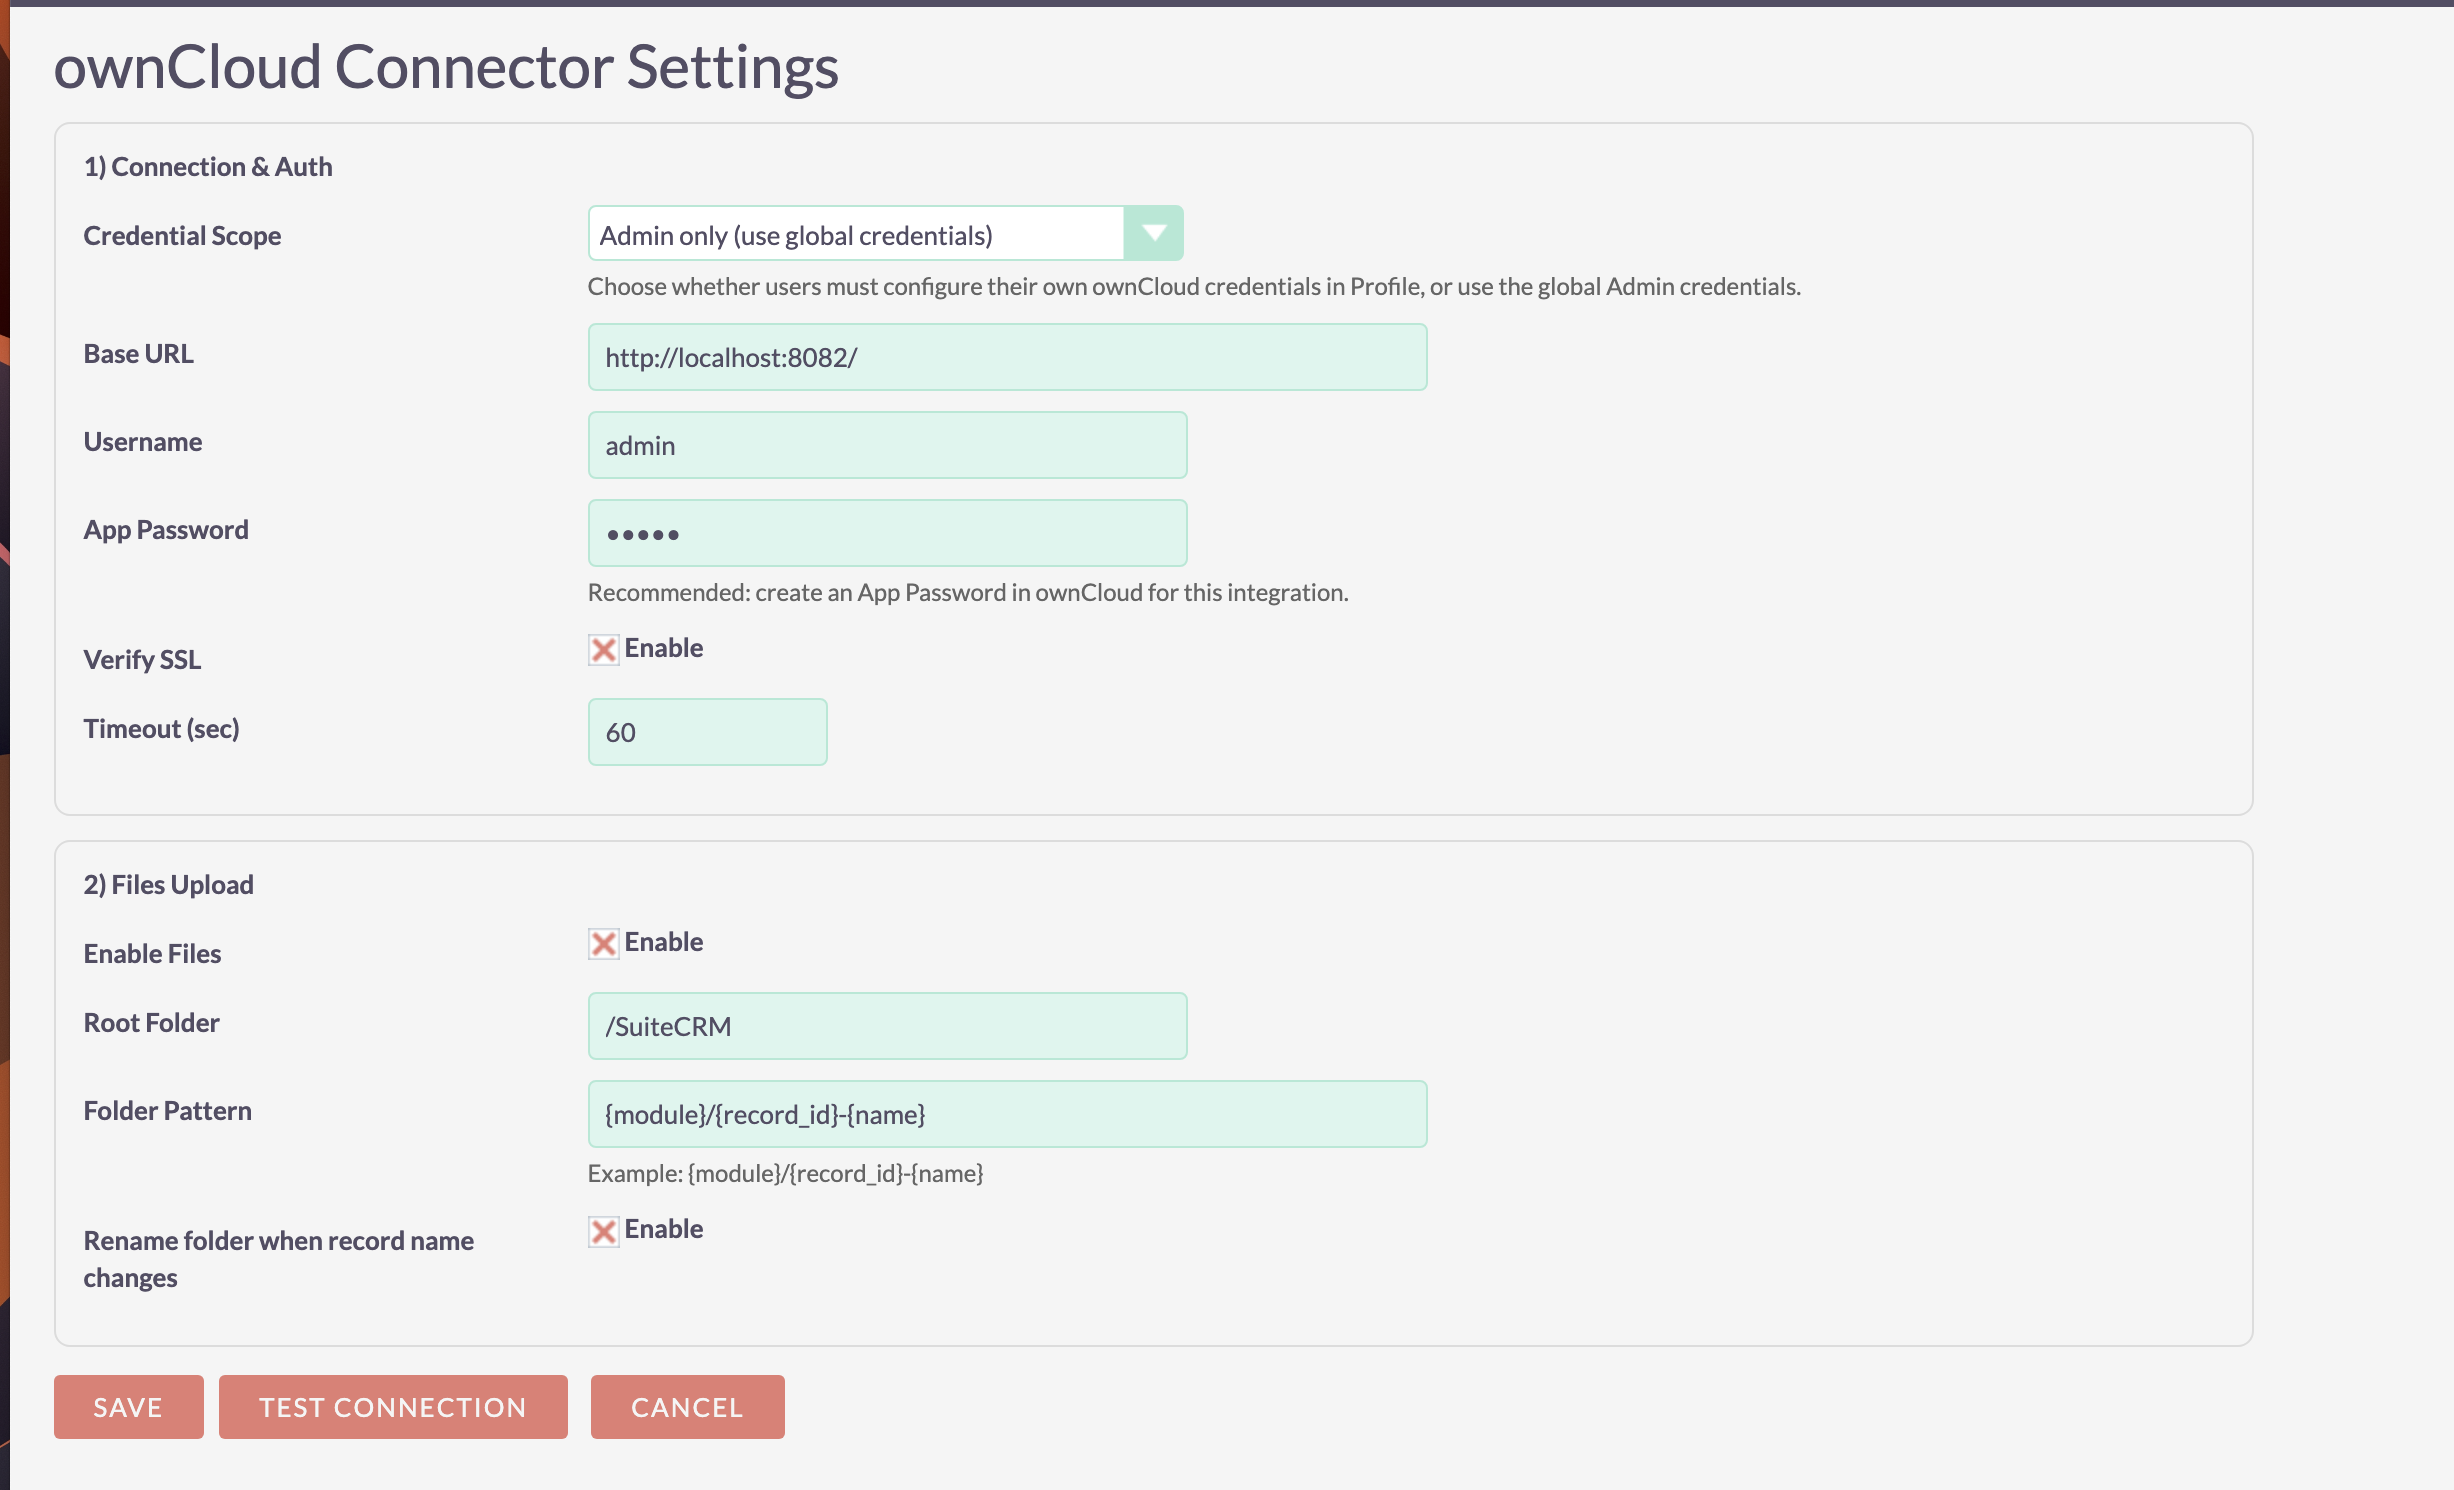Image resolution: width=2454 pixels, height=1490 pixels.
Task: Click the Folder Pattern input field
Action: tap(1007, 1114)
